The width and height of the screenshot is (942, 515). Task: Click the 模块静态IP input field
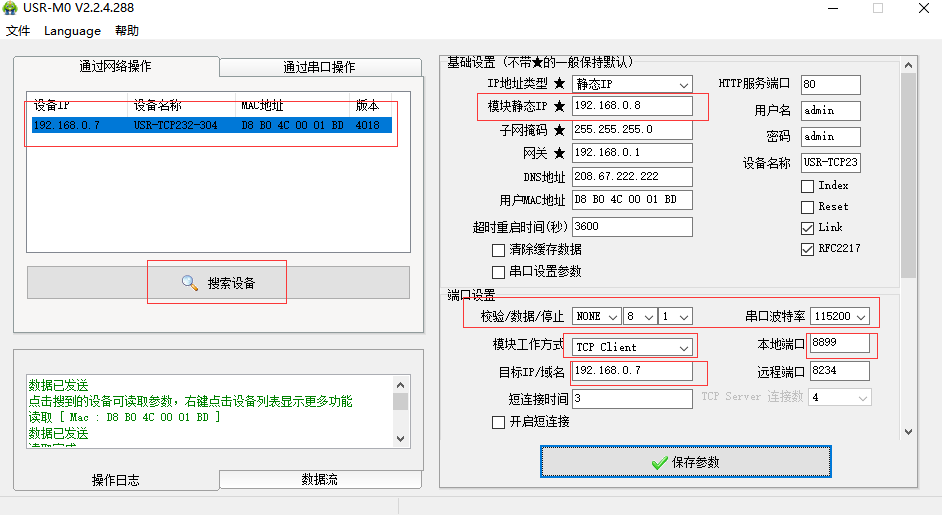pos(630,106)
